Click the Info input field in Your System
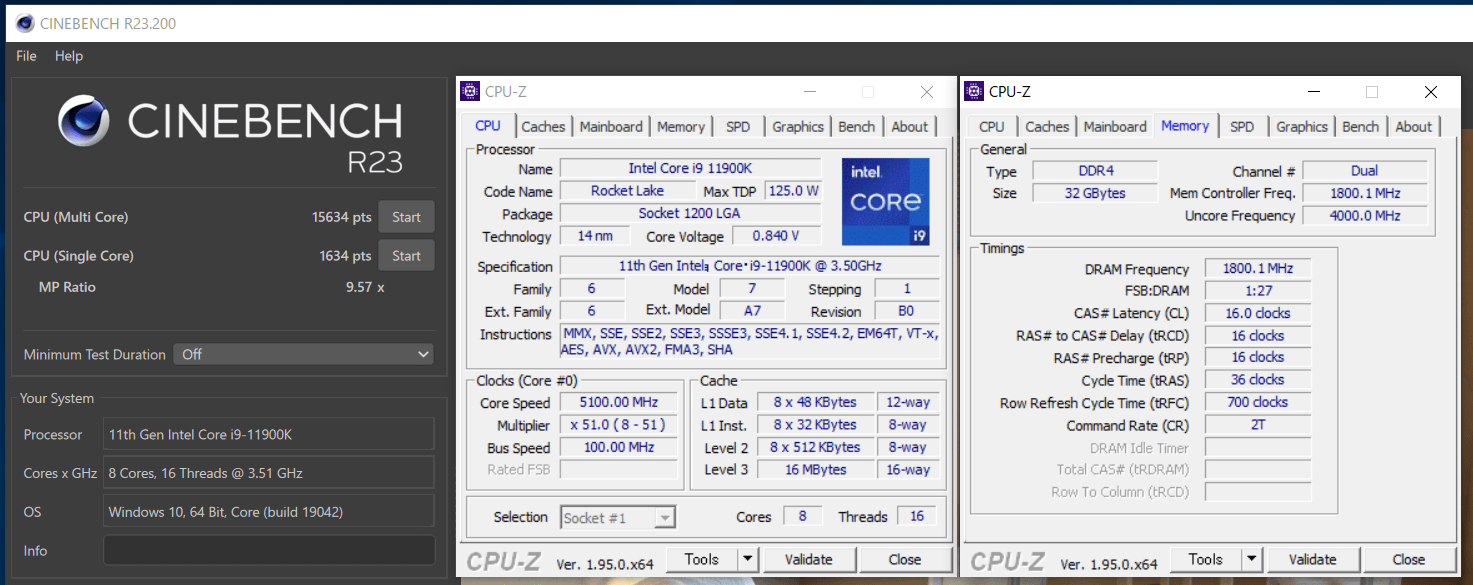Image resolution: width=1473 pixels, height=585 pixels. tap(269, 550)
